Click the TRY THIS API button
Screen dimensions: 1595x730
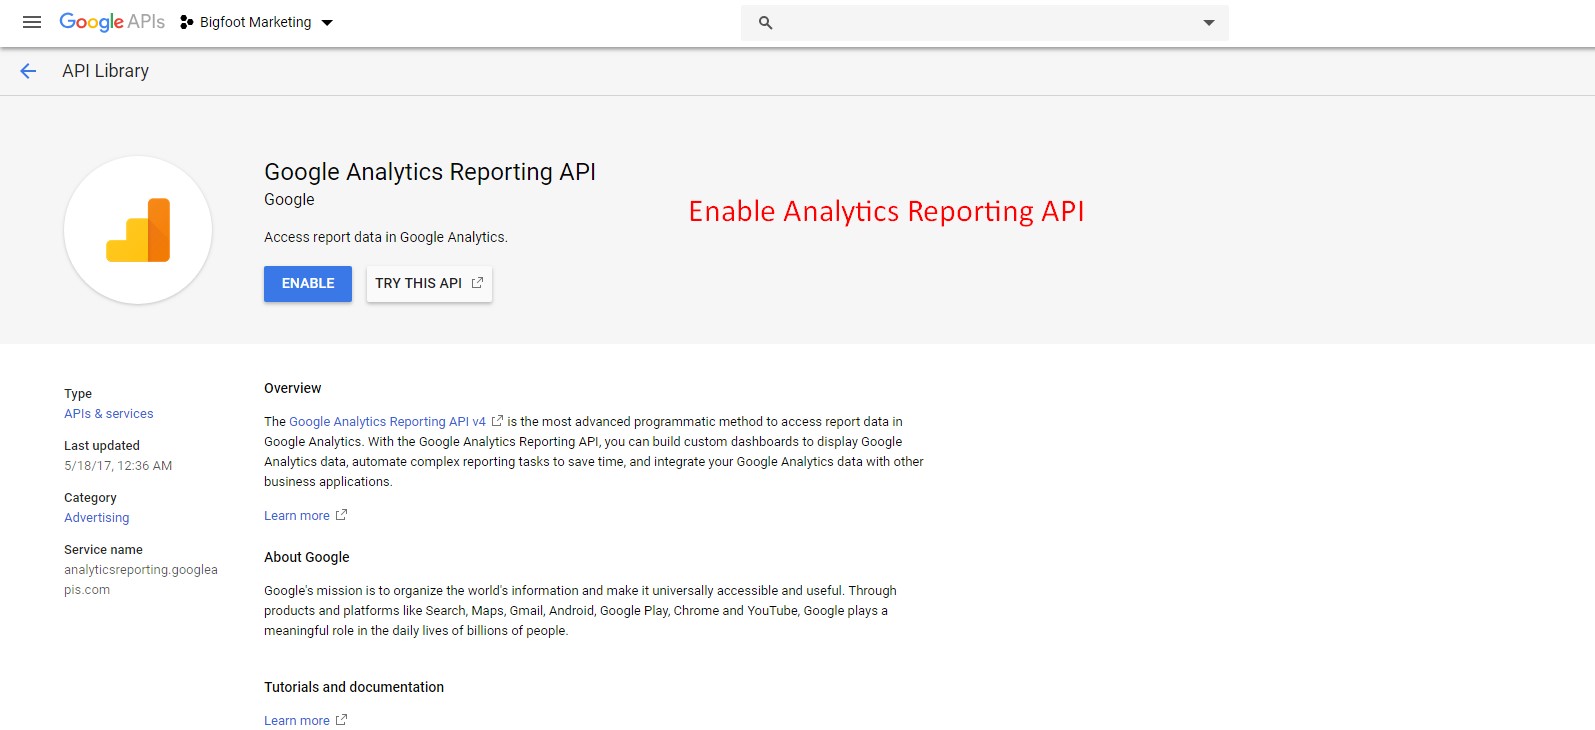(x=429, y=284)
